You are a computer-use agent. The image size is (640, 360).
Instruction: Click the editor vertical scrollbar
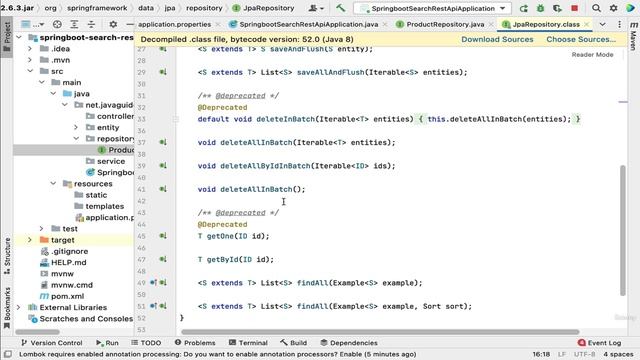(622, 230)
